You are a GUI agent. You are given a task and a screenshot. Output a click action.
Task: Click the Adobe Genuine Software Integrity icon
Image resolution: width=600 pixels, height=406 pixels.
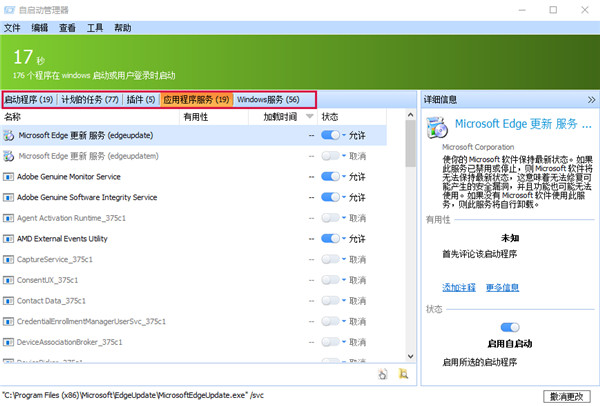[x=8, y=197]
